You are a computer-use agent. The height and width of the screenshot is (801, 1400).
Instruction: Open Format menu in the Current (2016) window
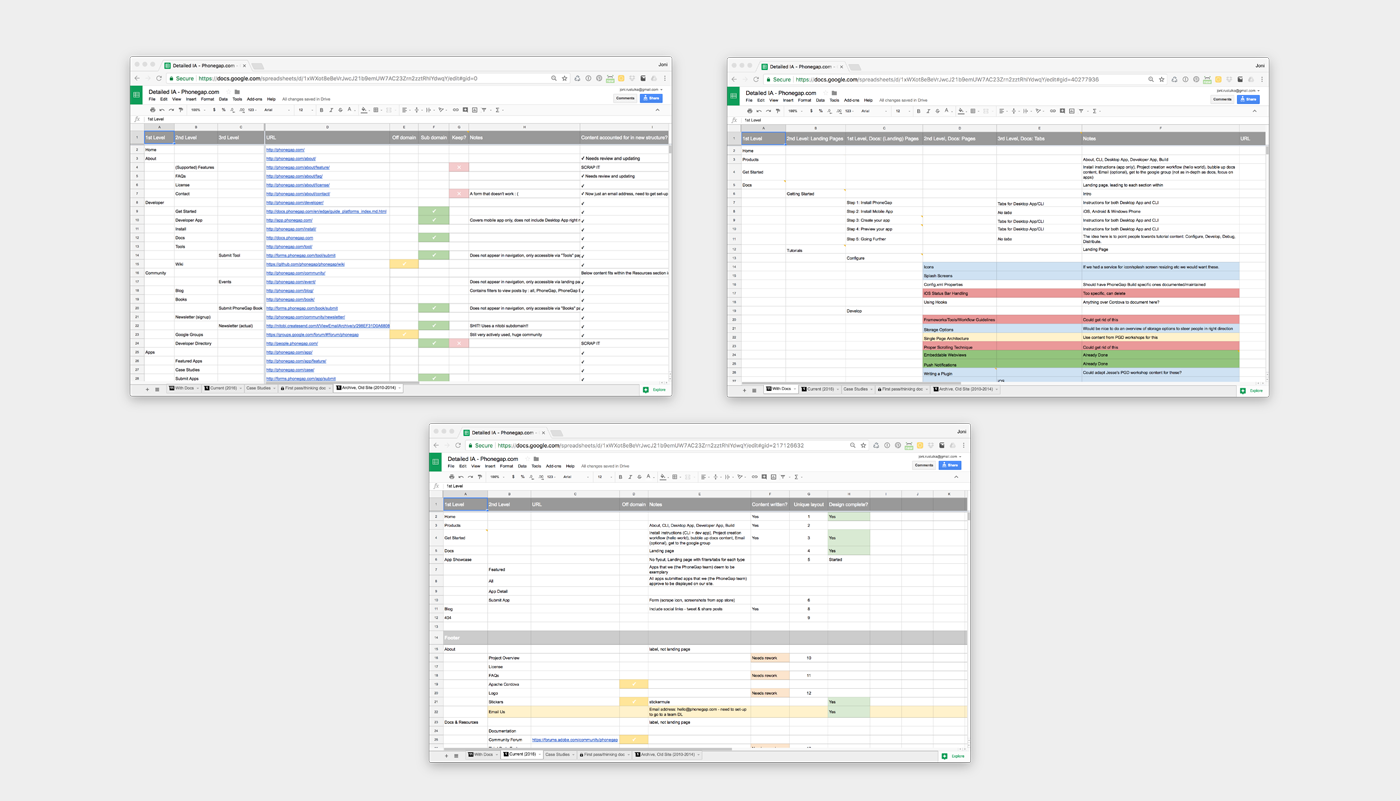click(506, 466)
